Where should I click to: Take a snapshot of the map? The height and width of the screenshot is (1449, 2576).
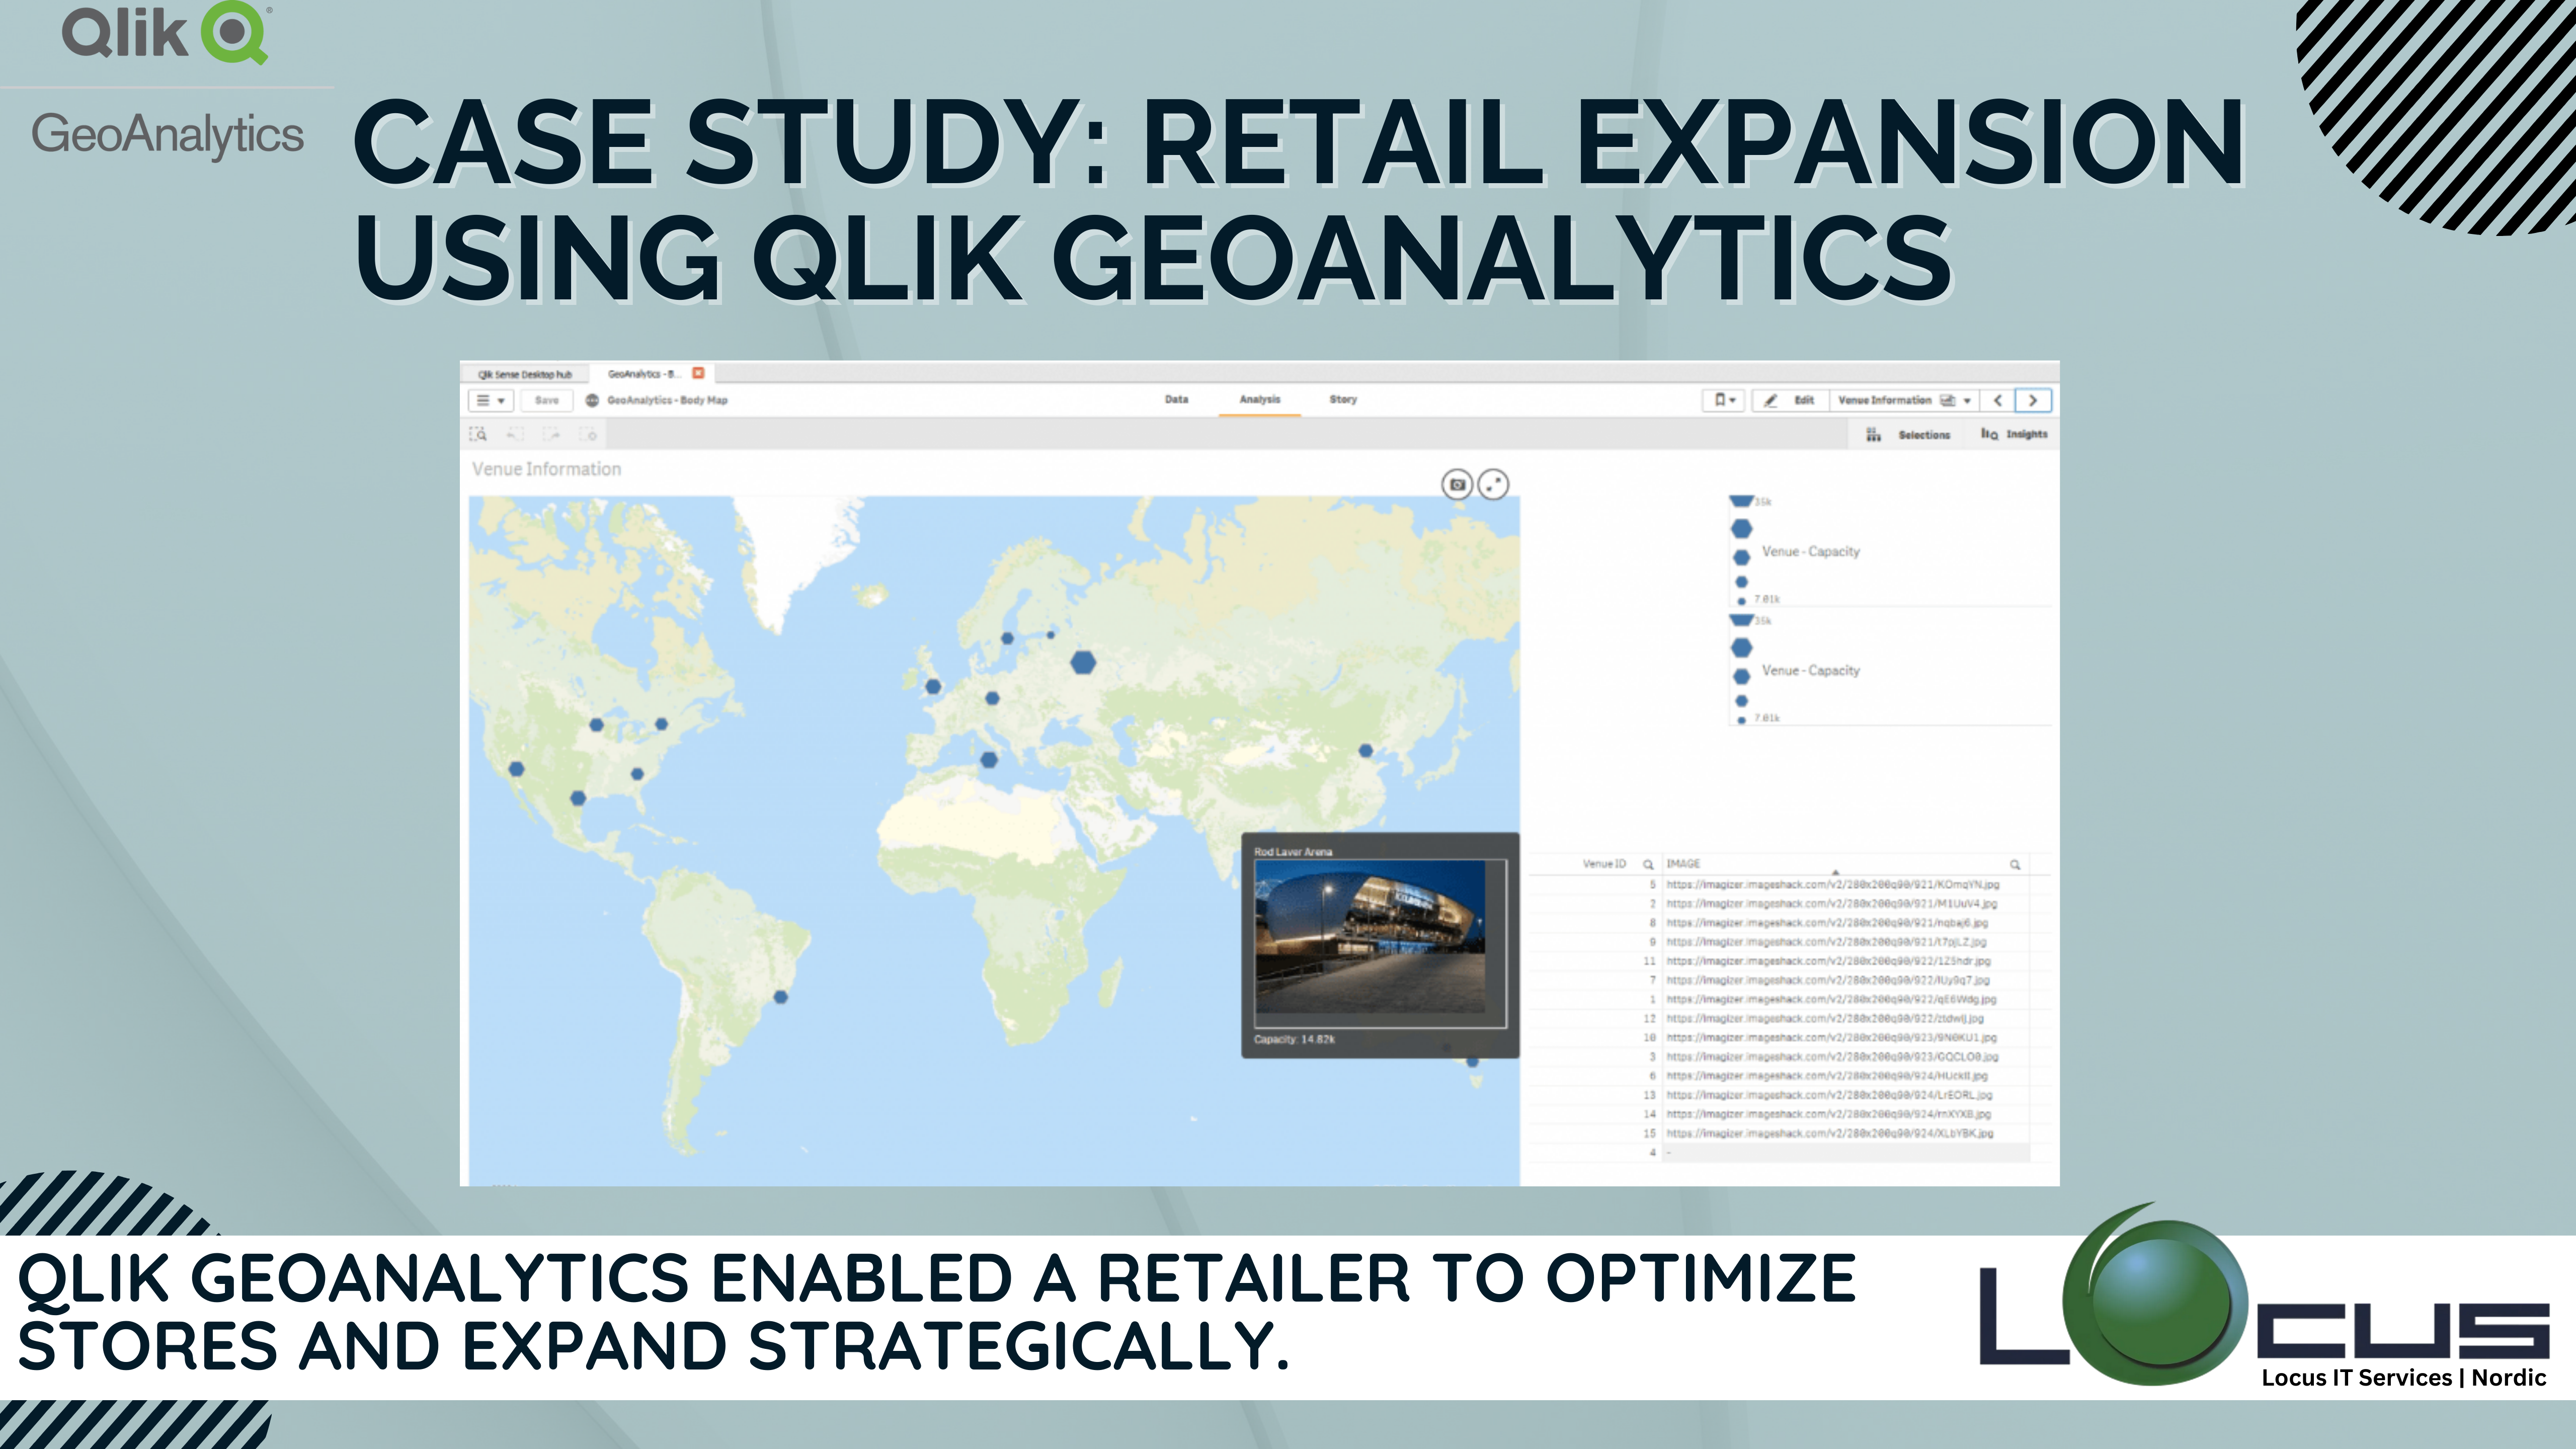click(x=1457, y=485)
